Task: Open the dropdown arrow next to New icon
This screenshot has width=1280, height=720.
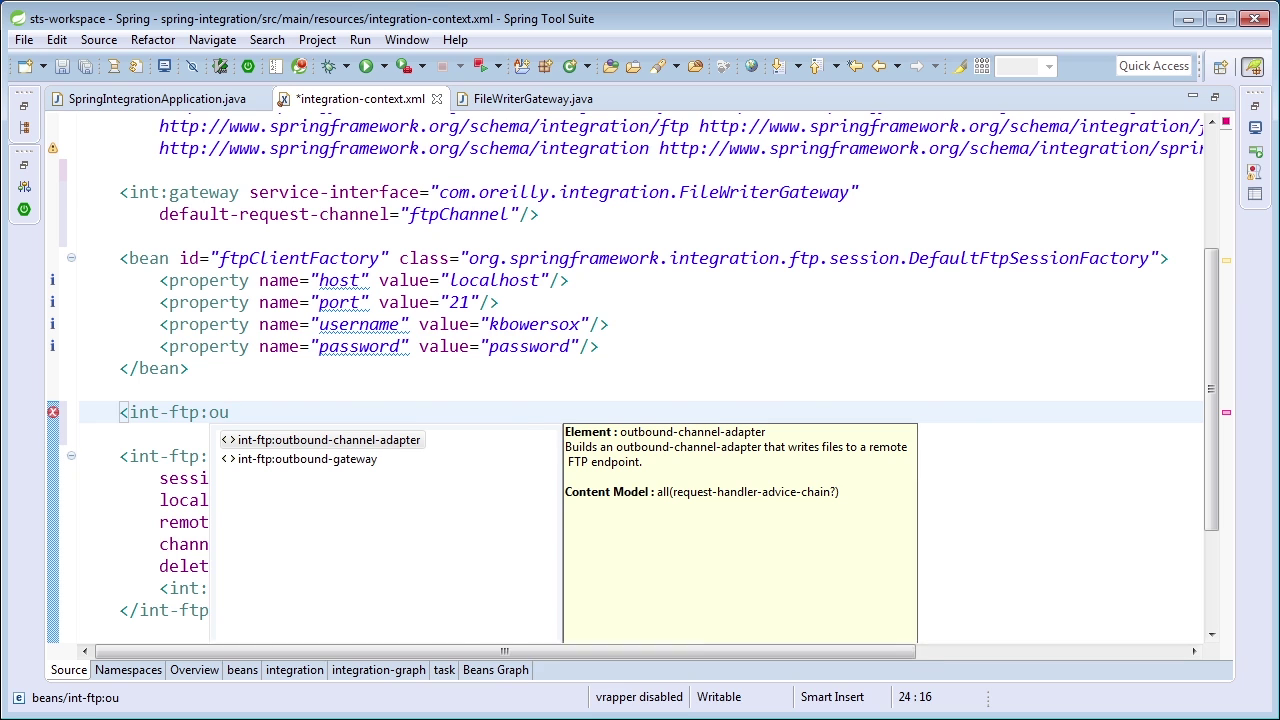Action: pyautogui.click(x=43, y=66)
